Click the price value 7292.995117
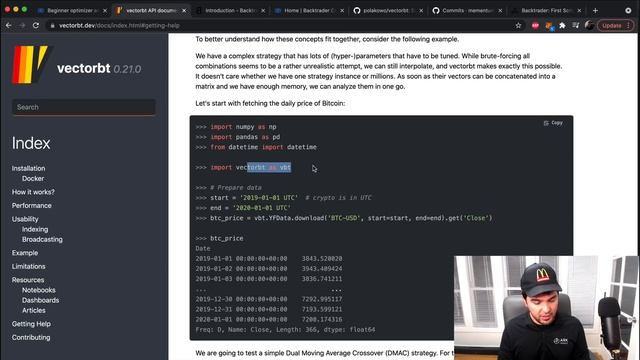The image size is (640, 360). 322,299
